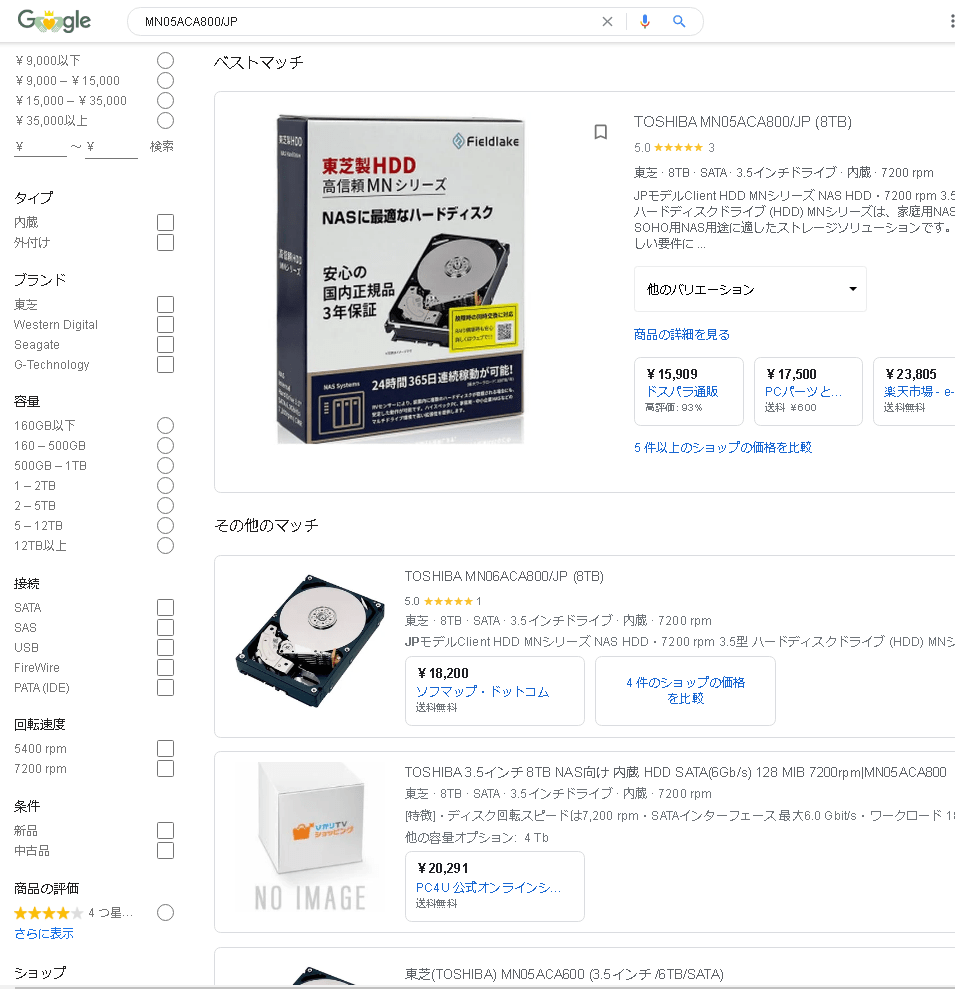Submit search with magnifying glass icon
955x989 pixels.
[x=679, y=21]
